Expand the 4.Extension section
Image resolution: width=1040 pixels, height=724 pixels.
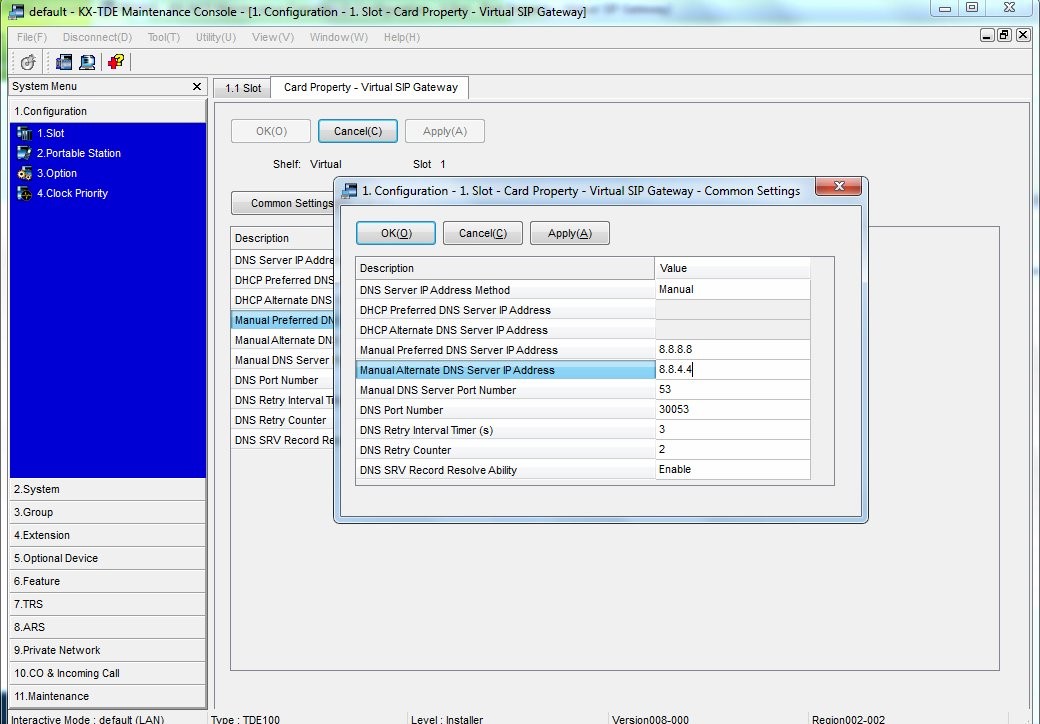pyautogui.click(x=108, y=535)
